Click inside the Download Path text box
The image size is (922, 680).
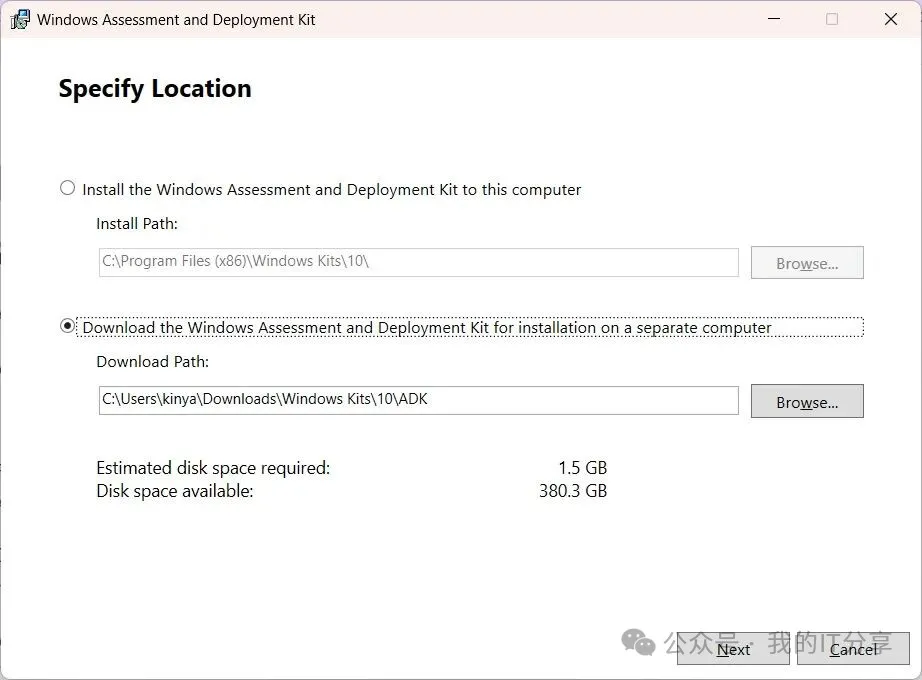coord(418,400)
